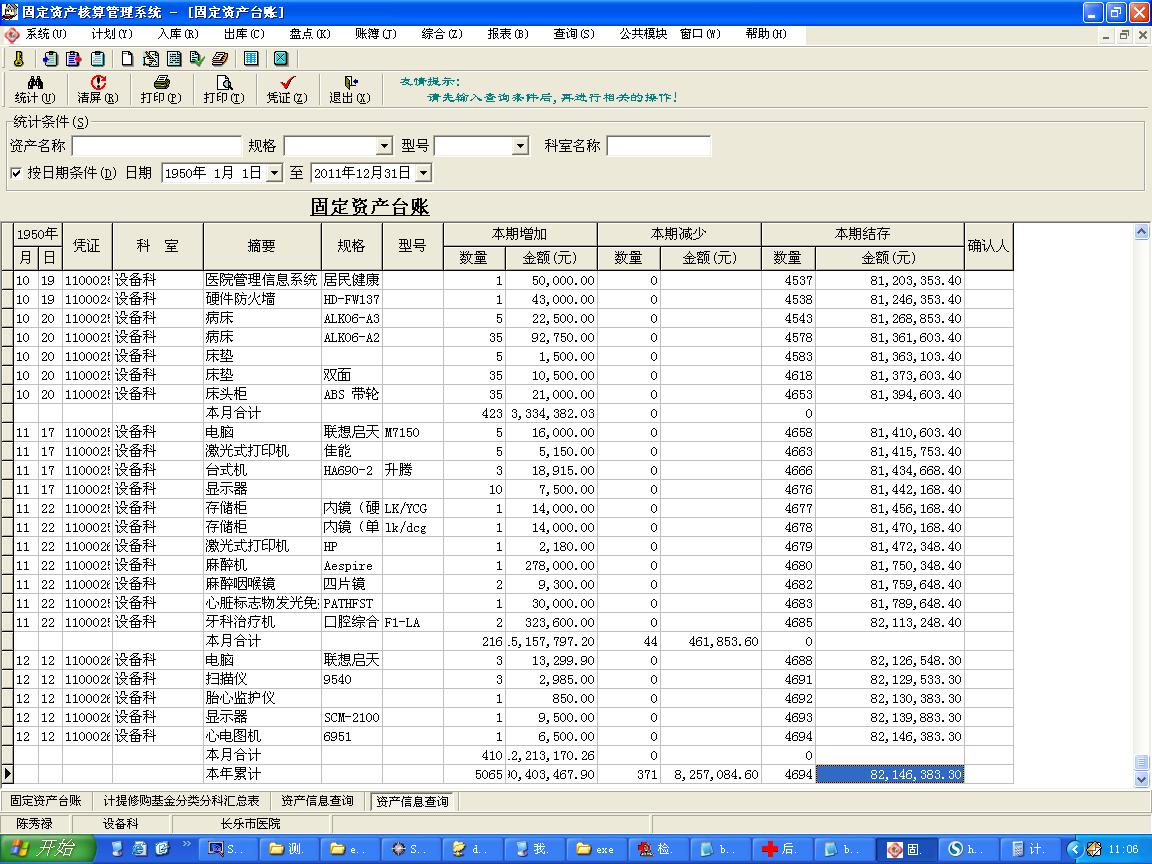Select the 医院管理信息系统 row cell
Screen dimensions: 1152x864
[x=262, y=280]
